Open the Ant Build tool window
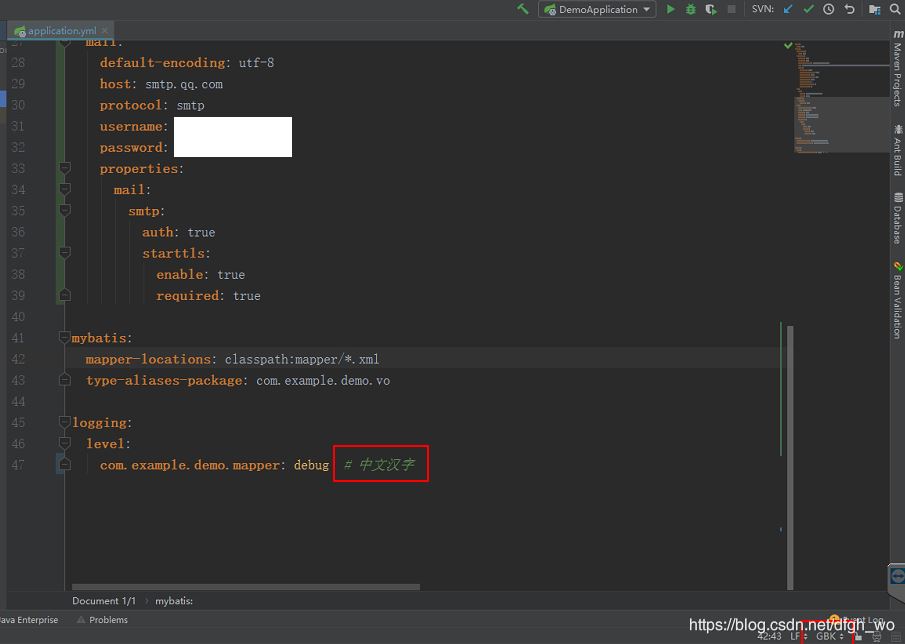Image resolution: width=905 pixels, height=644 pixels. (897, 149)
